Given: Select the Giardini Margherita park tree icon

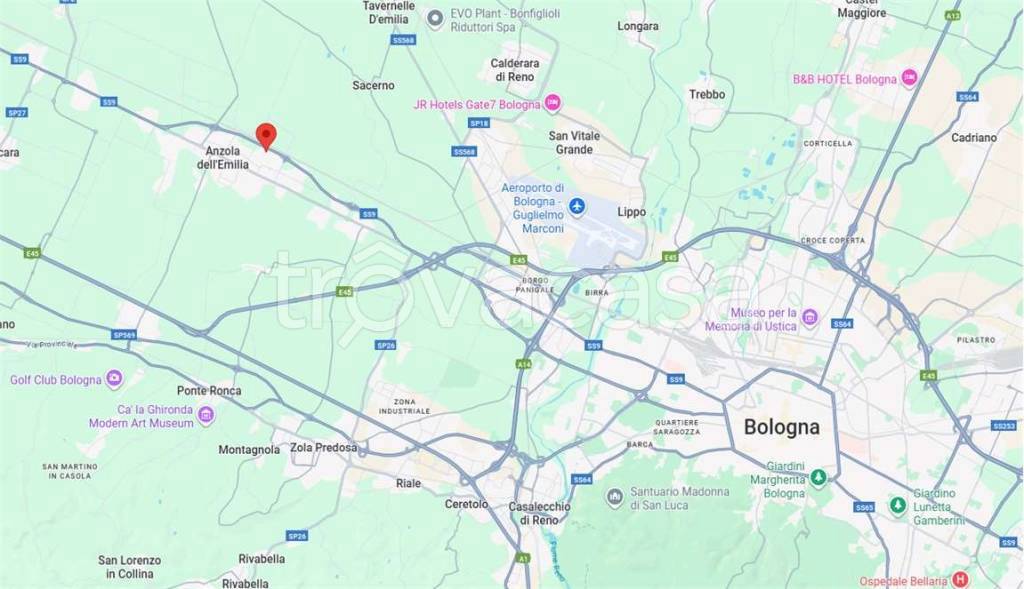Looking at the screenshot, I should tap(818, 477).
